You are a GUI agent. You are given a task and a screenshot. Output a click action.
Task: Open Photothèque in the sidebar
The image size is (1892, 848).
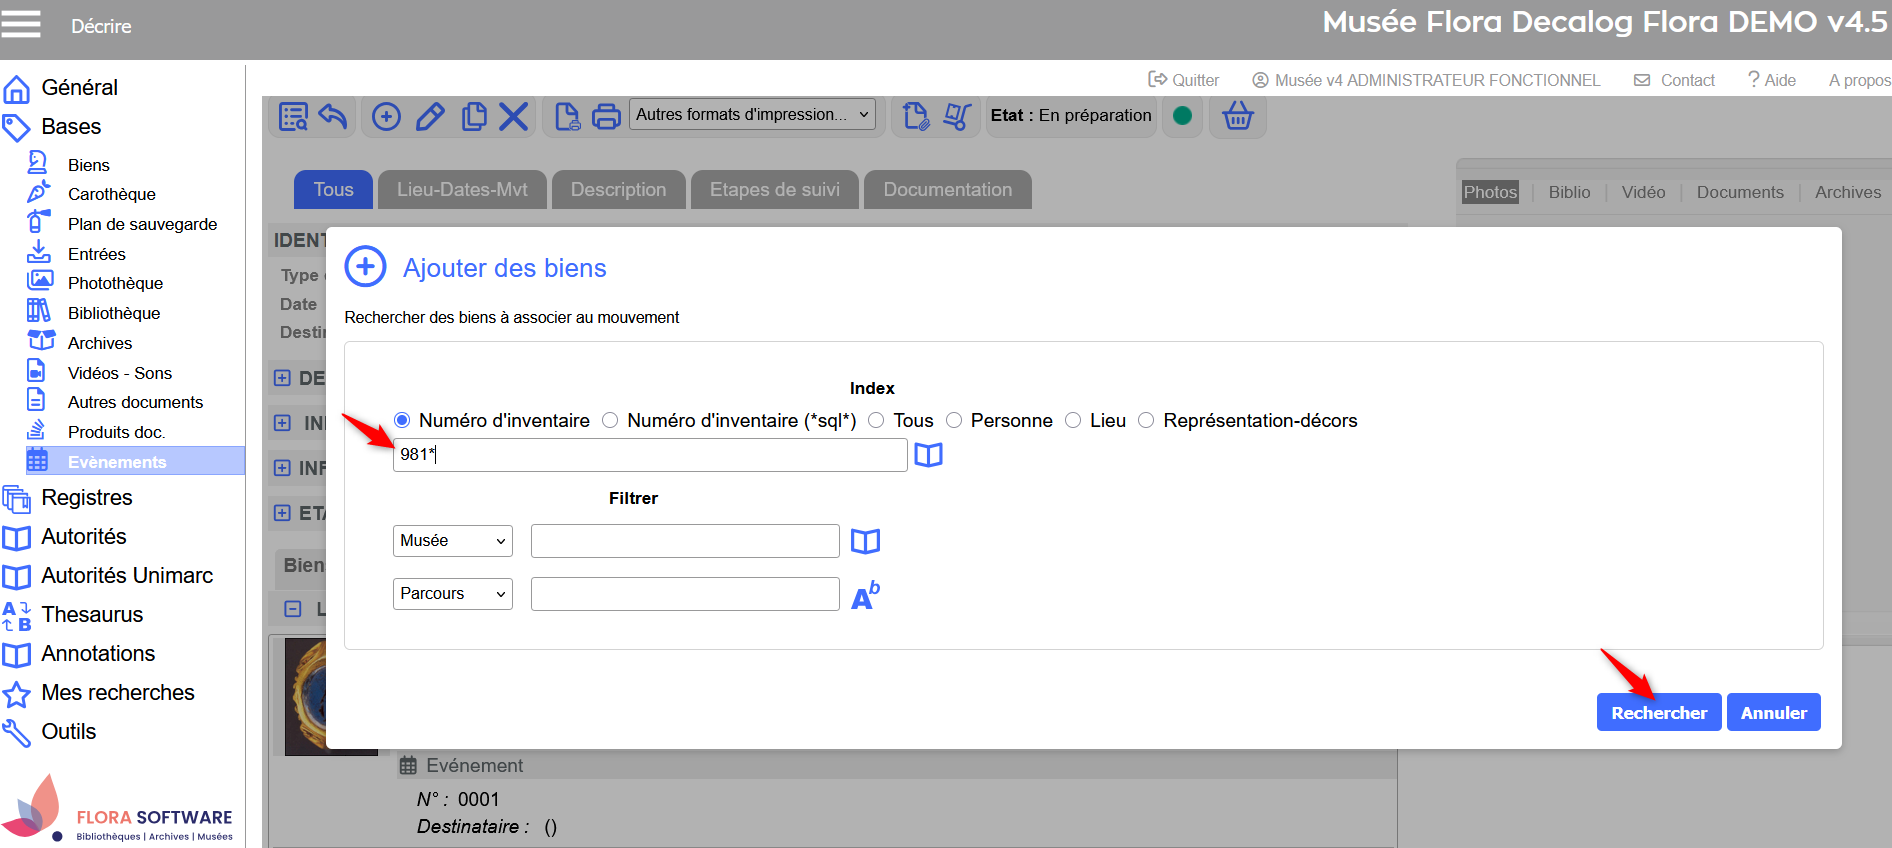point(115,284)
